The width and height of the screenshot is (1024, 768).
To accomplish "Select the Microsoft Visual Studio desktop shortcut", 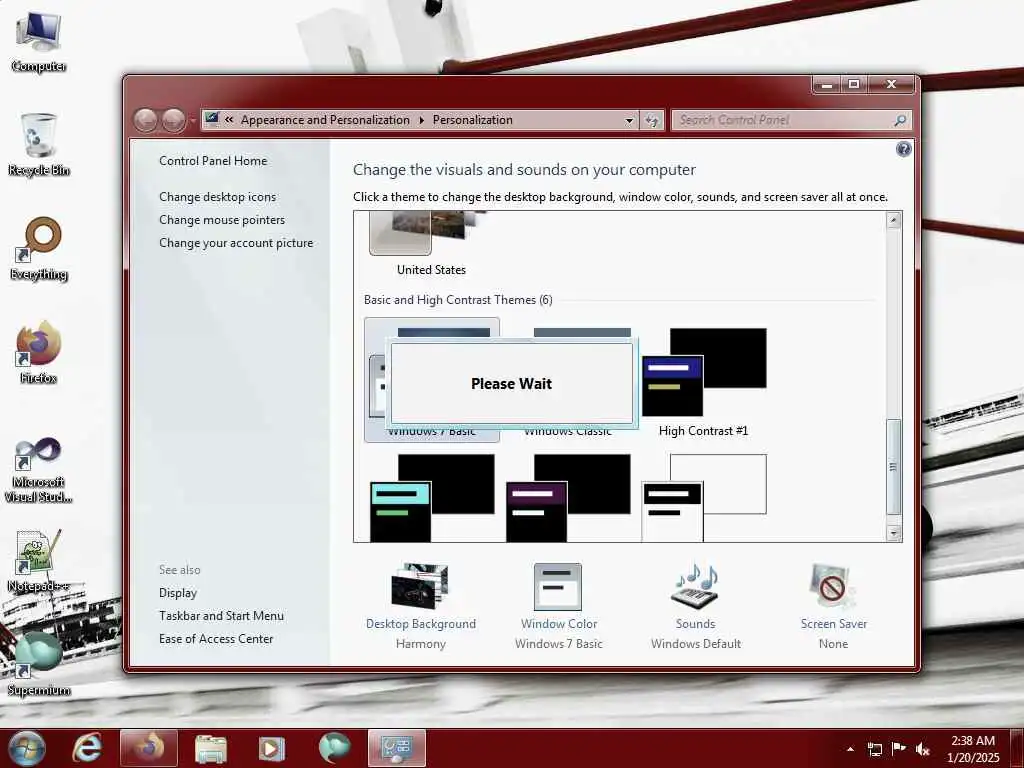I will click(x=38, y=470).
